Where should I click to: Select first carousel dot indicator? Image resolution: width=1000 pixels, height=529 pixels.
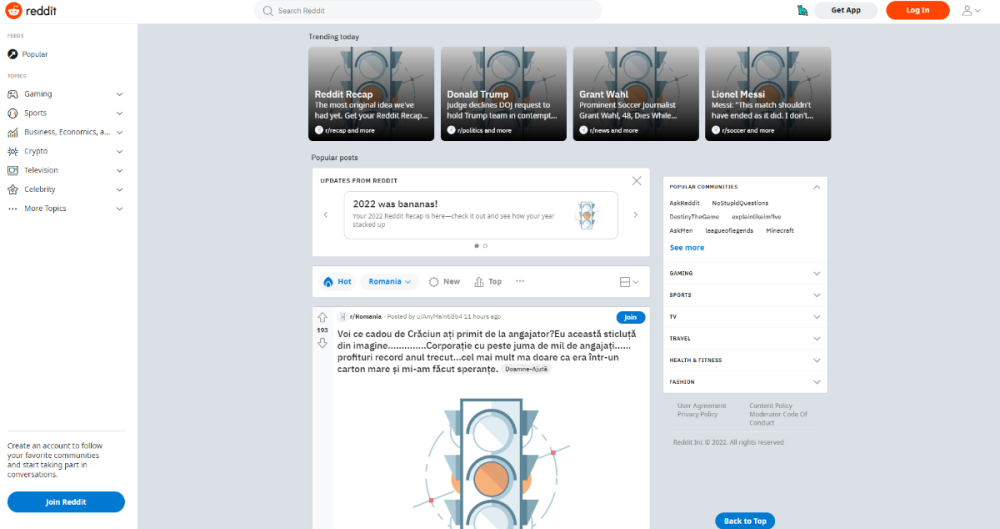(x=476, y=246)
